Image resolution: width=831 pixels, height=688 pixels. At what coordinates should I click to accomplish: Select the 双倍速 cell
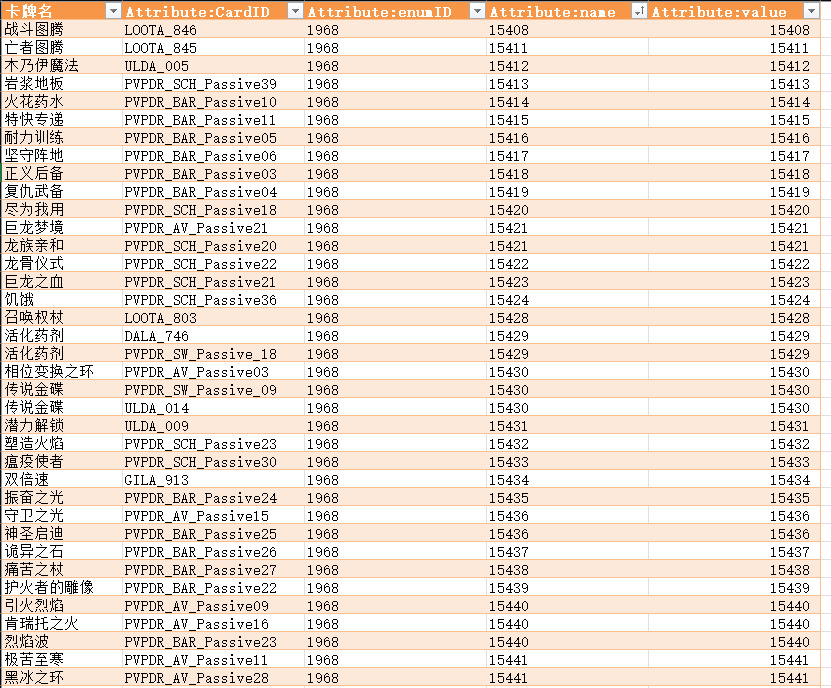coord(61,480)
